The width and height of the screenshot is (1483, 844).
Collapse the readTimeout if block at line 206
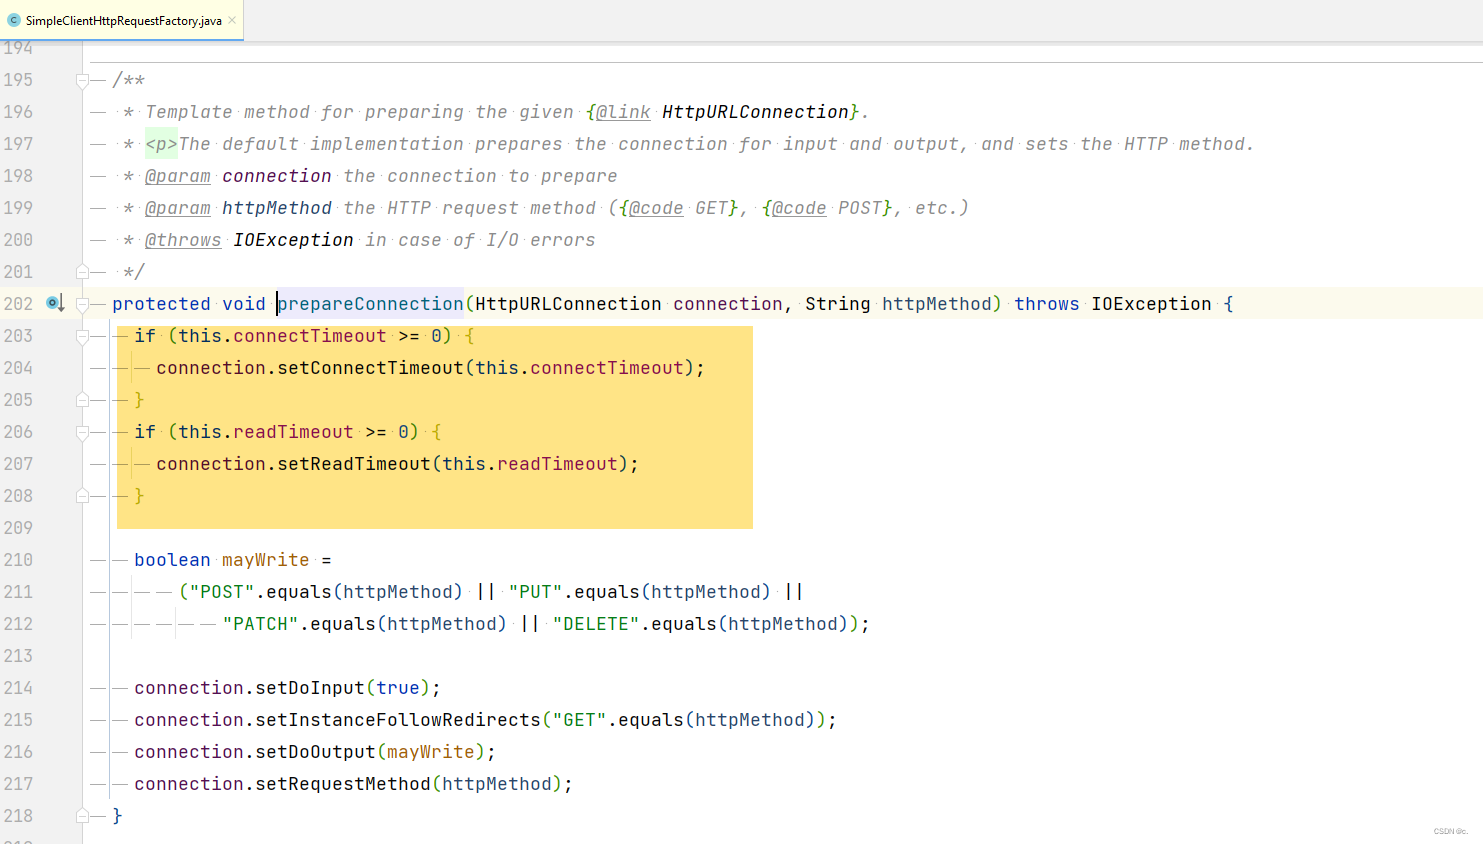pos(82,432)
